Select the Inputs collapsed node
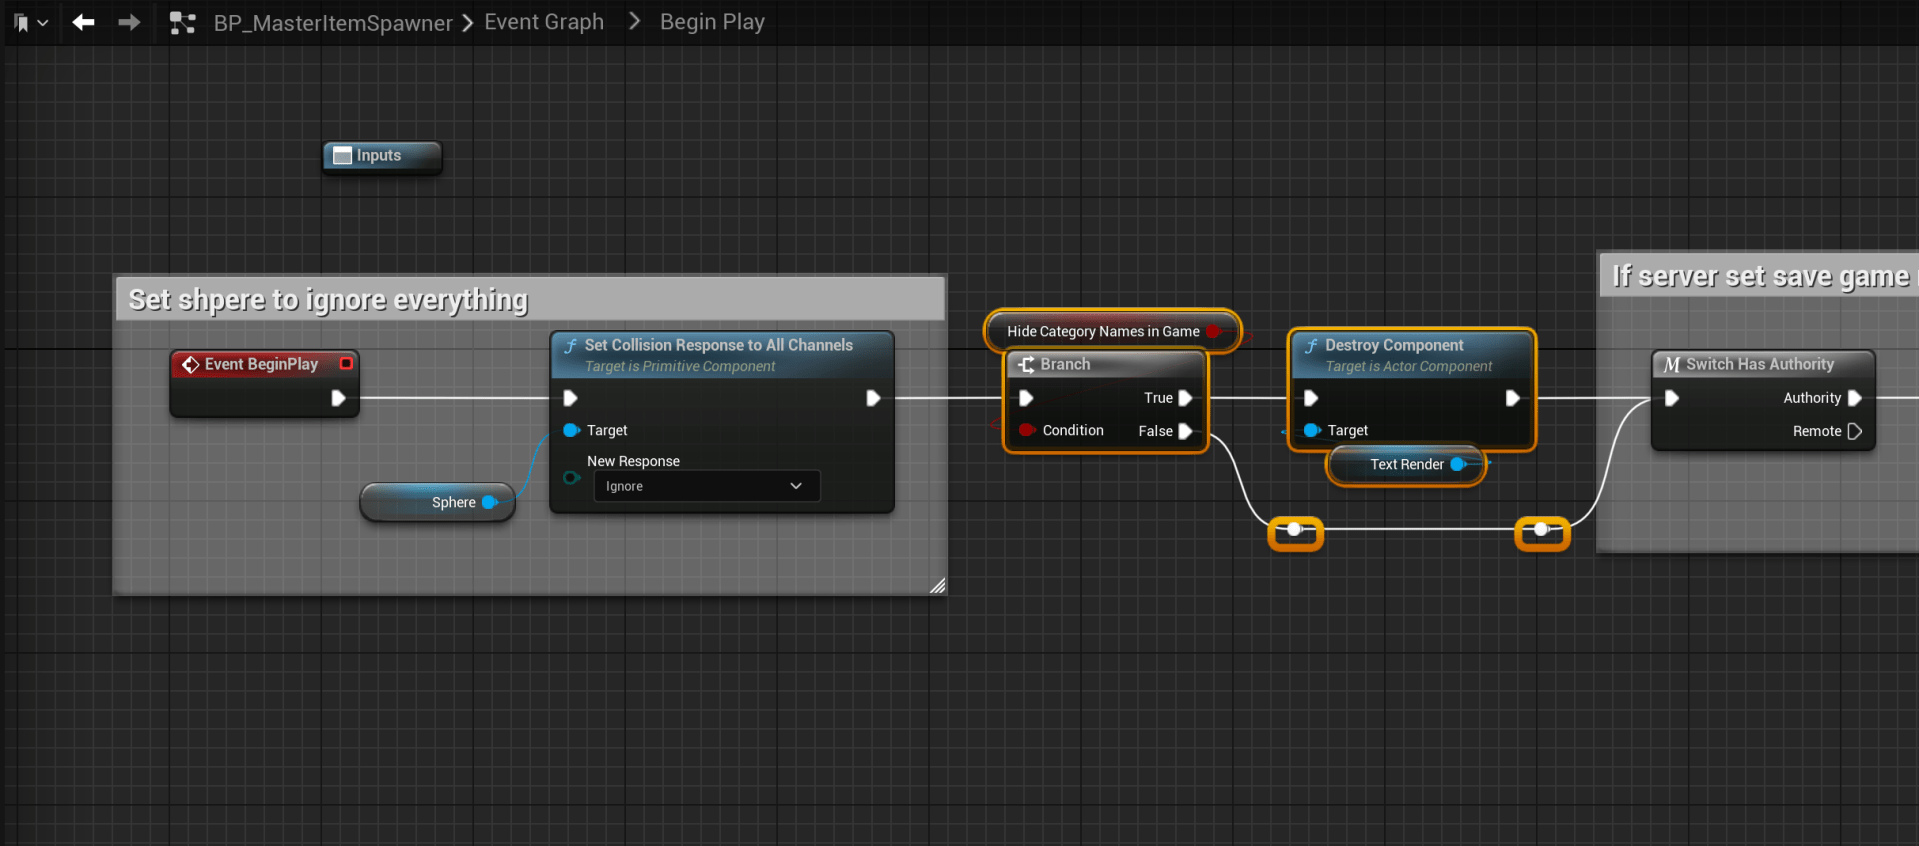 [380, 156]
